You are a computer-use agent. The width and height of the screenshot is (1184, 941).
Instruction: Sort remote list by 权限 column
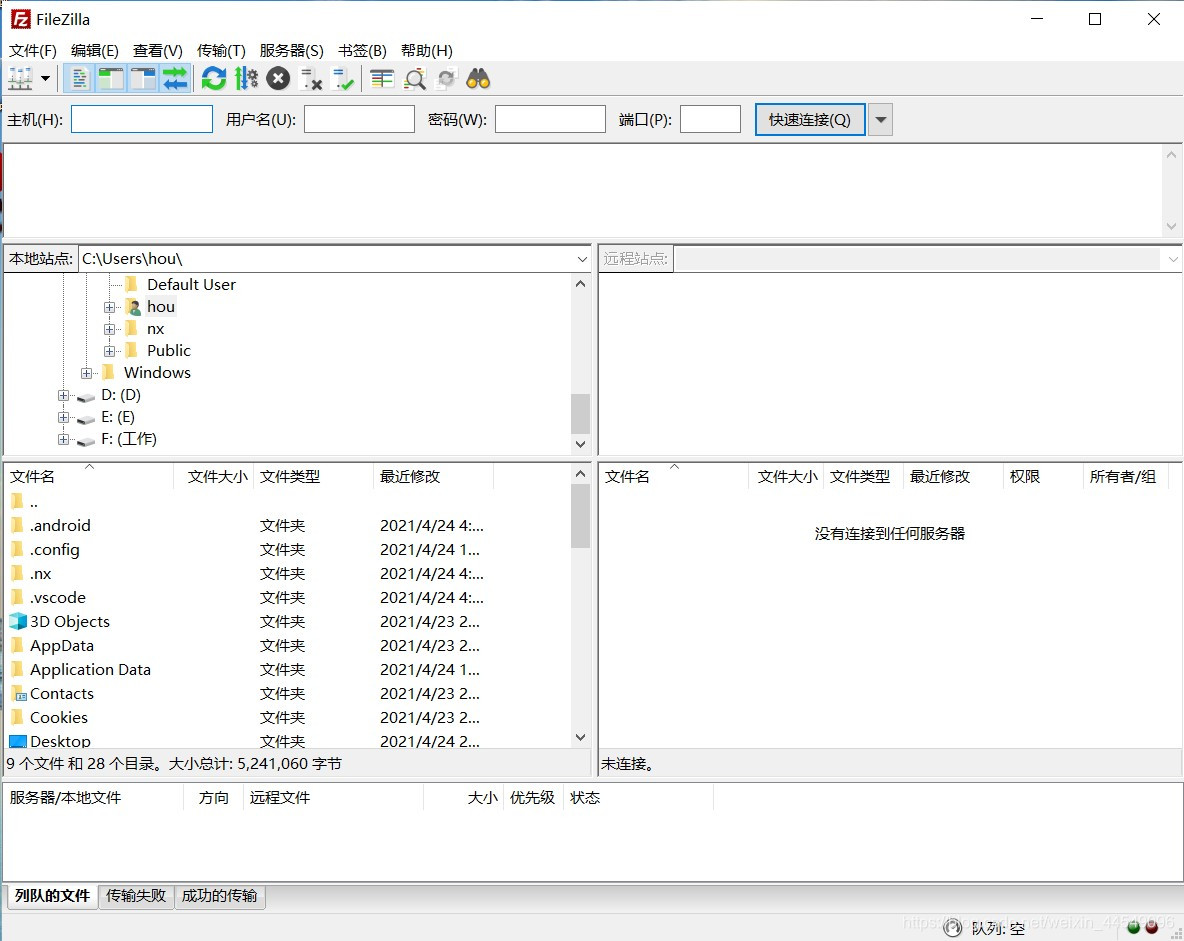tap(1043, 477)
